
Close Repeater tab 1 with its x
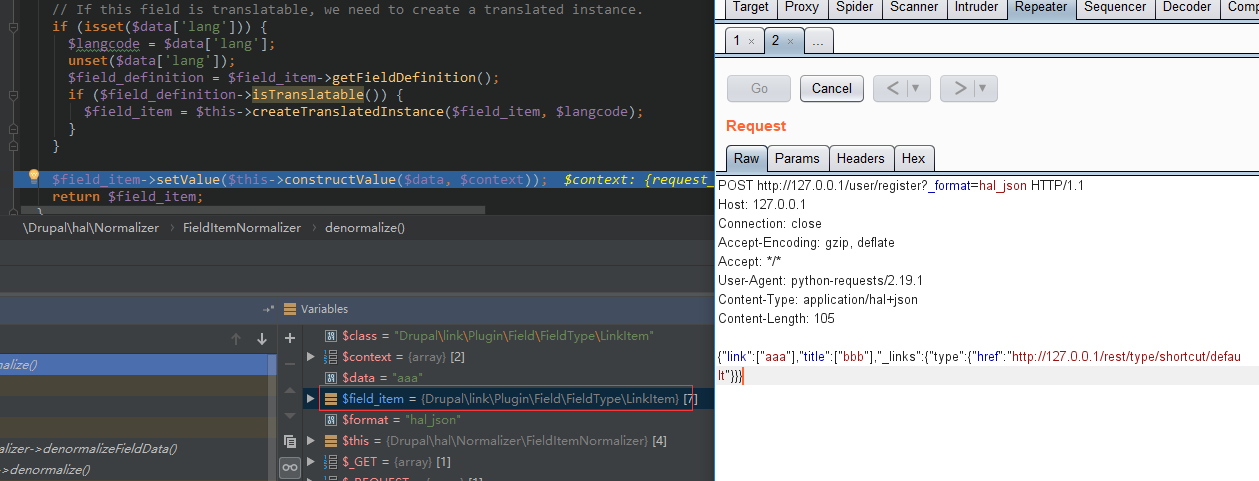pos(751,42)
